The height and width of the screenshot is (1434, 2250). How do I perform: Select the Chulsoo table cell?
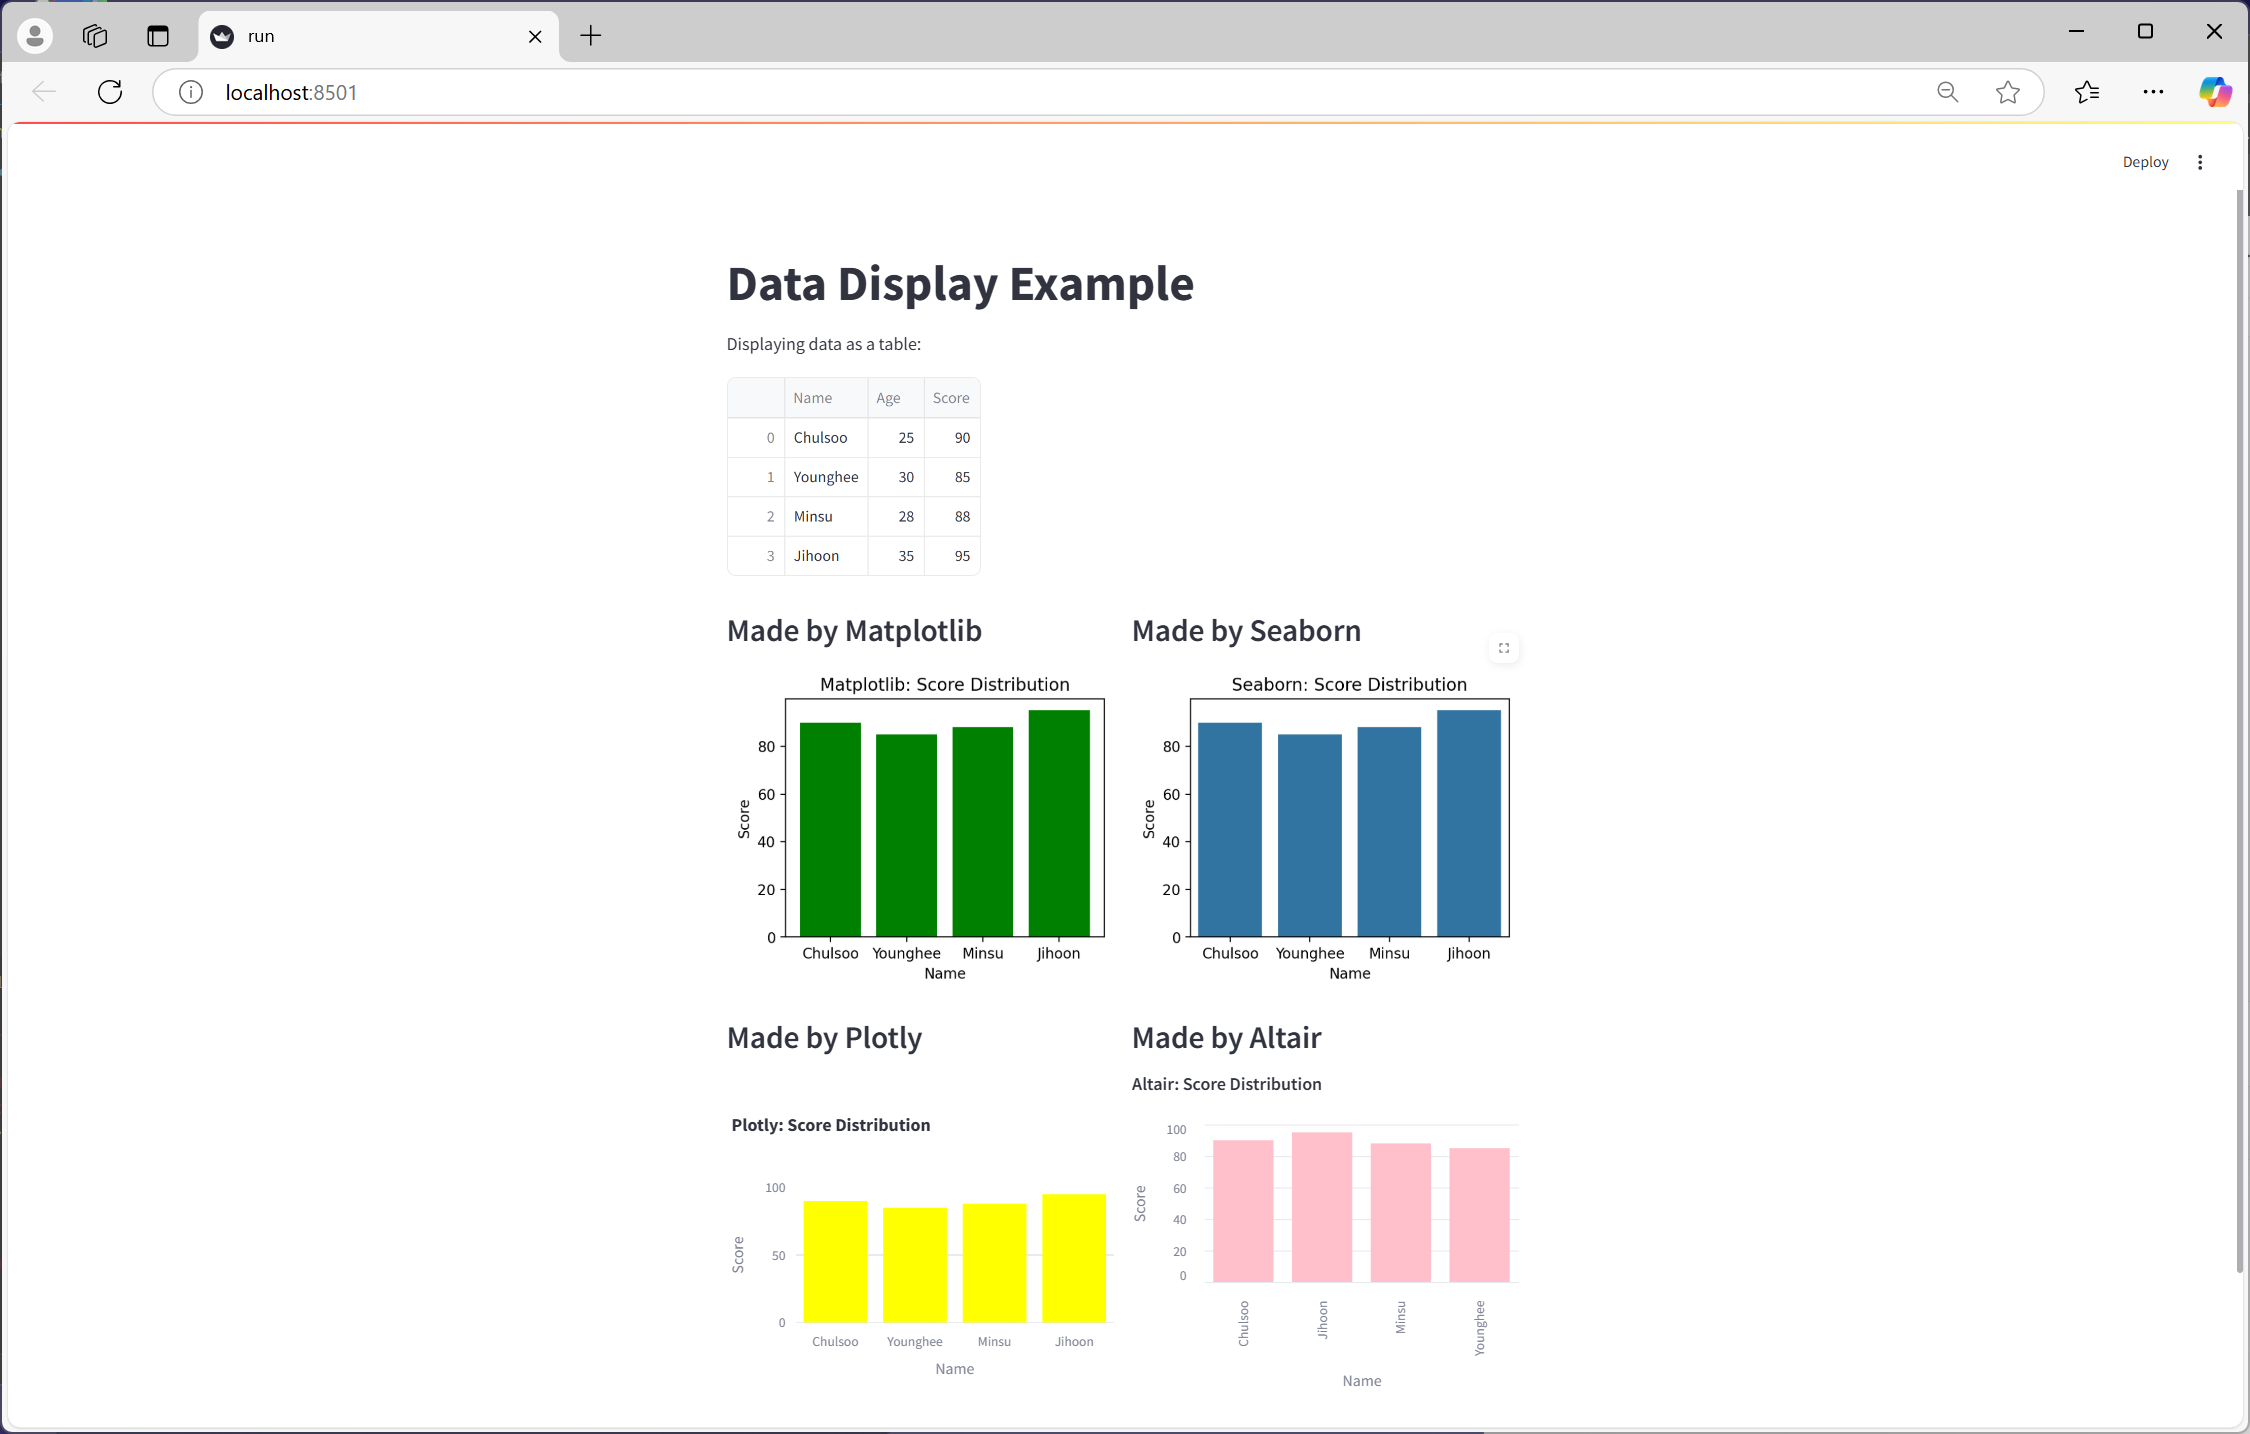pos(826,438)
